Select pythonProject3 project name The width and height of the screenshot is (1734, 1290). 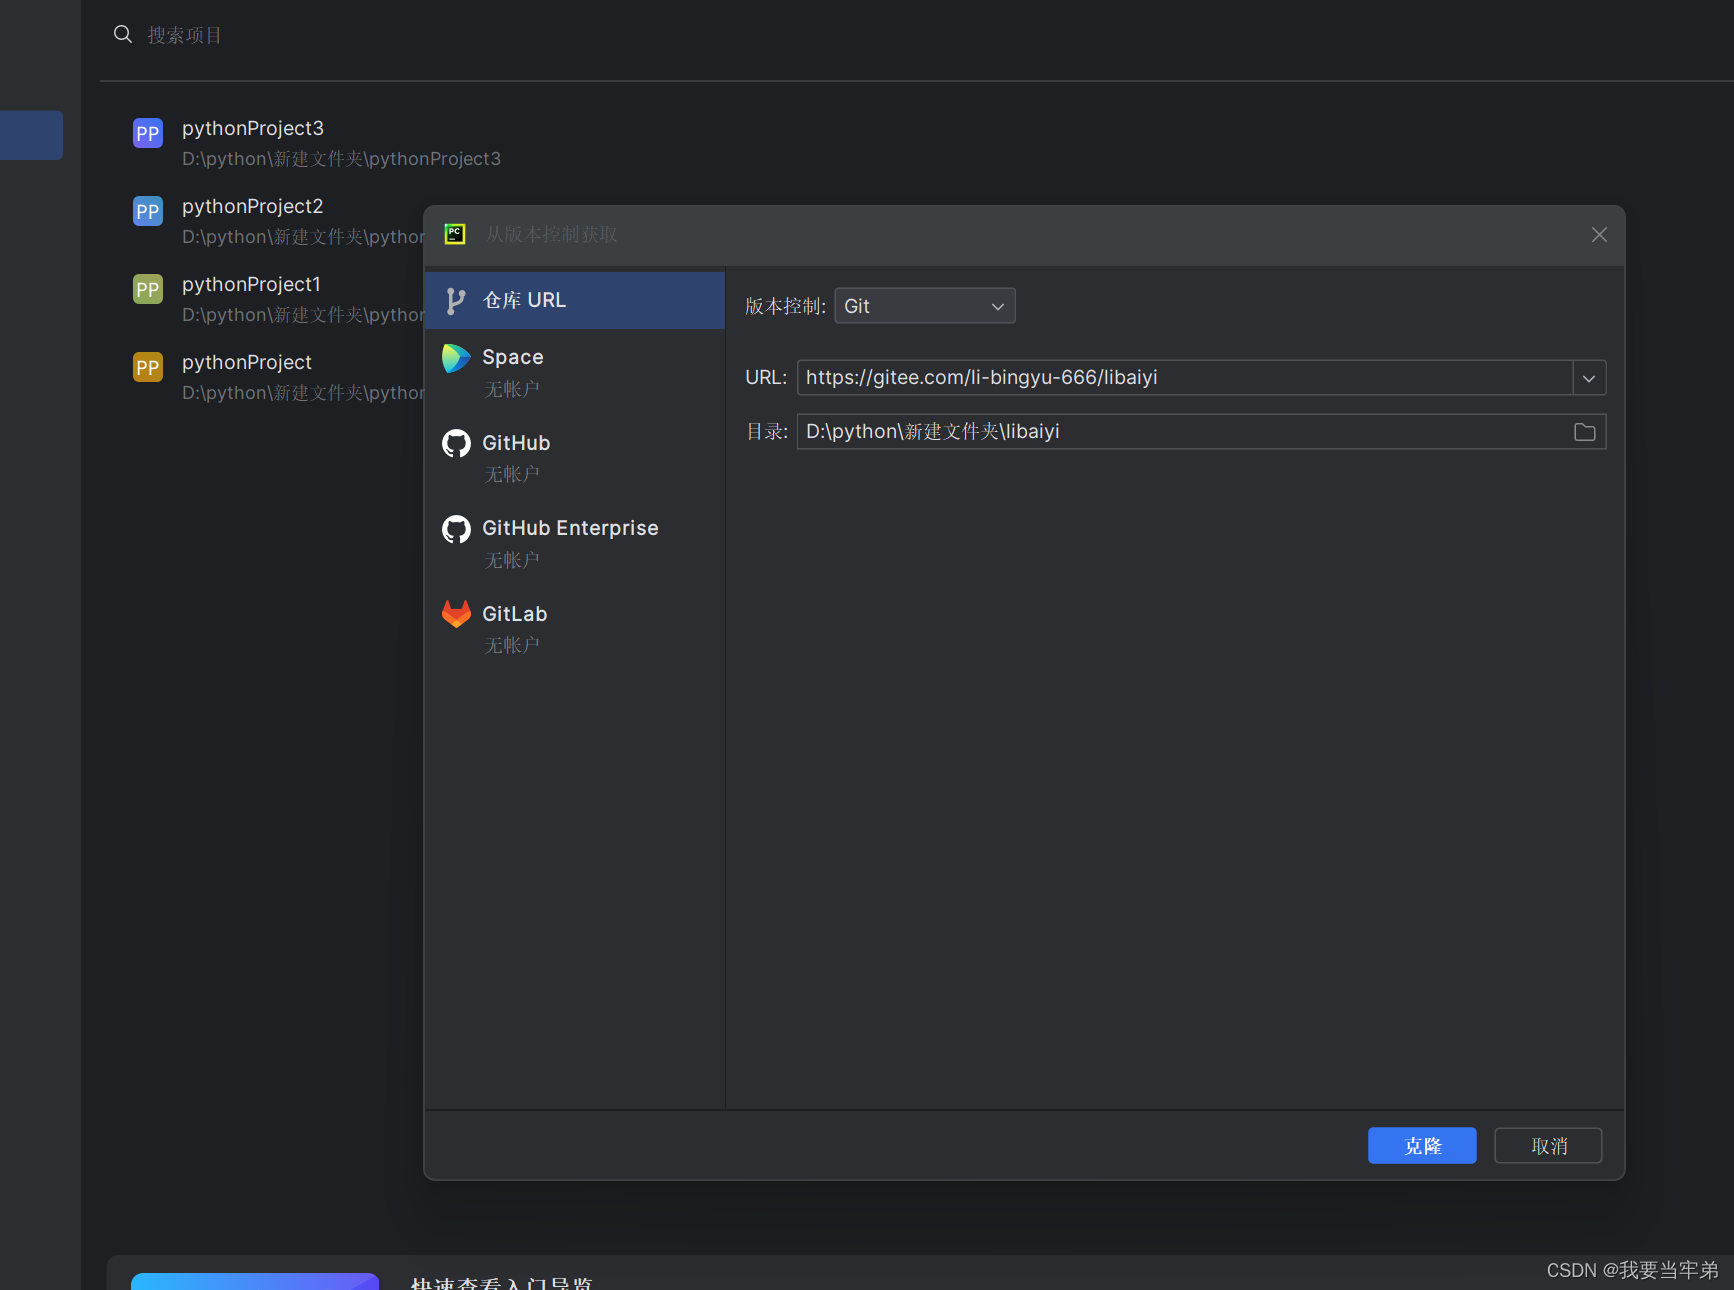click(x=253, y=128)
